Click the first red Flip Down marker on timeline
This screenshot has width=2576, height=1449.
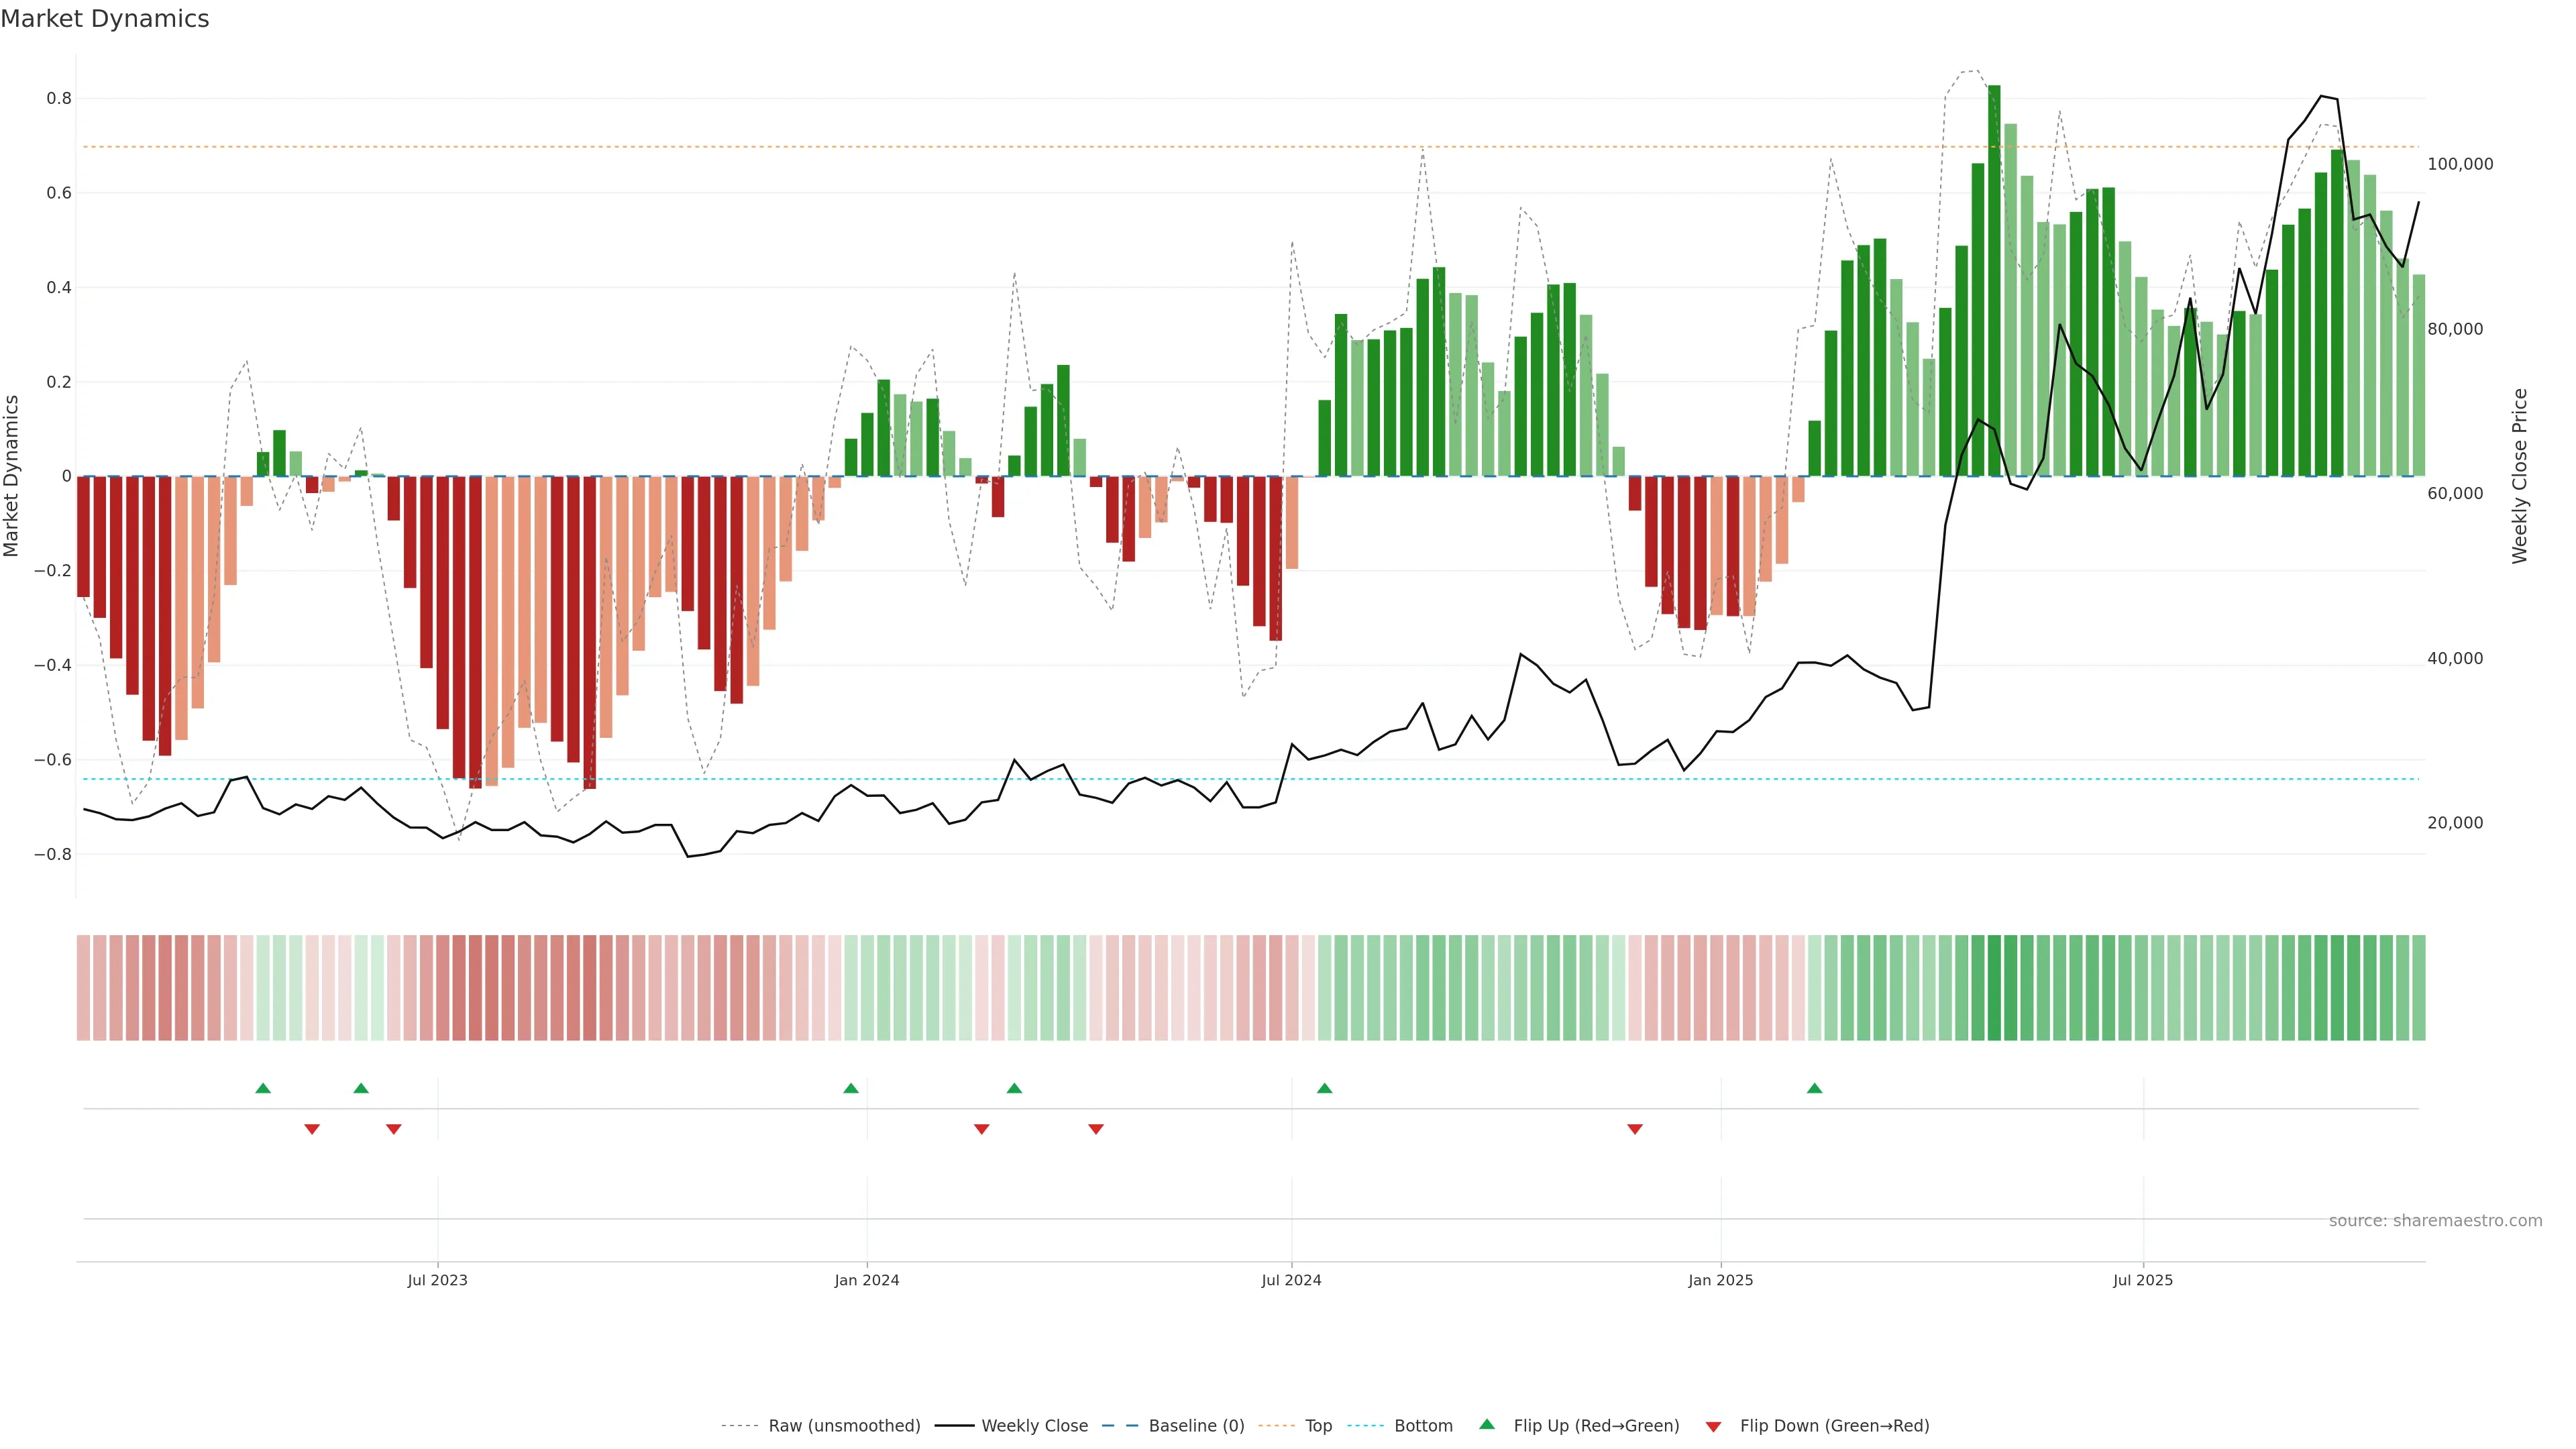[312, 1129]
